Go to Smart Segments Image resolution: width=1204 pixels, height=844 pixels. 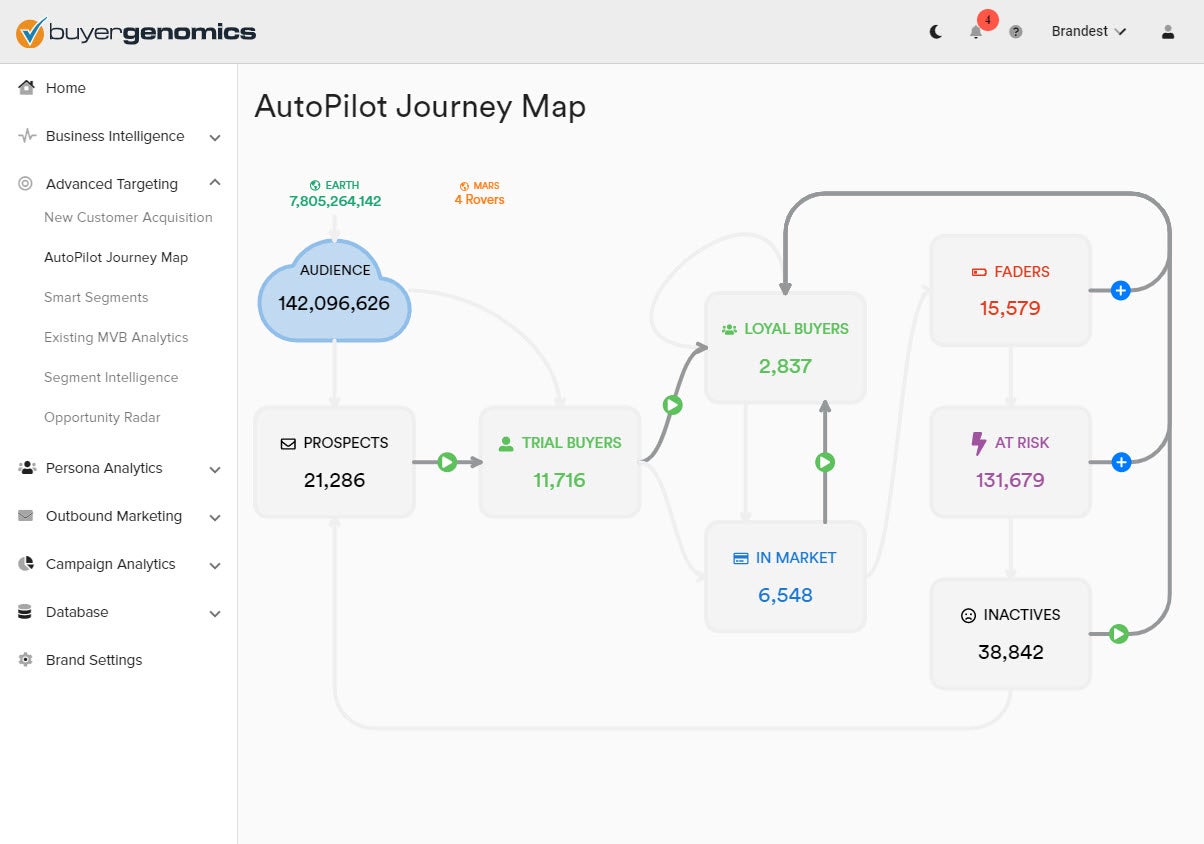[96, 297]
